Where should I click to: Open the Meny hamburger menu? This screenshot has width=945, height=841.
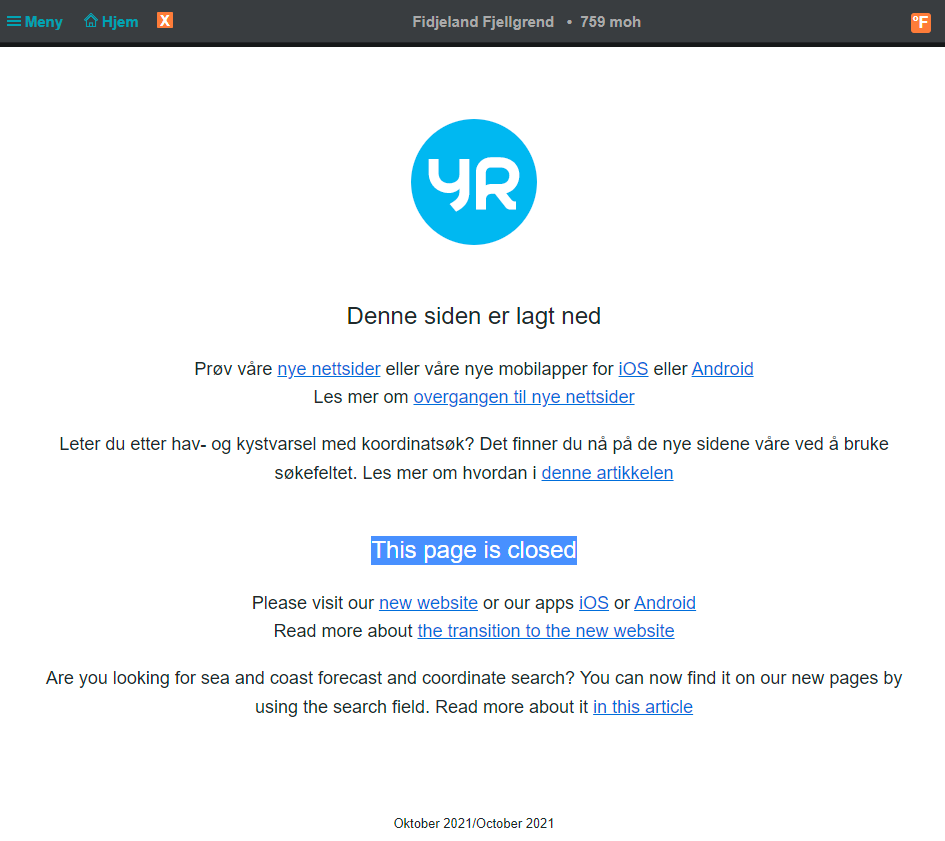[x=34, y=22]
